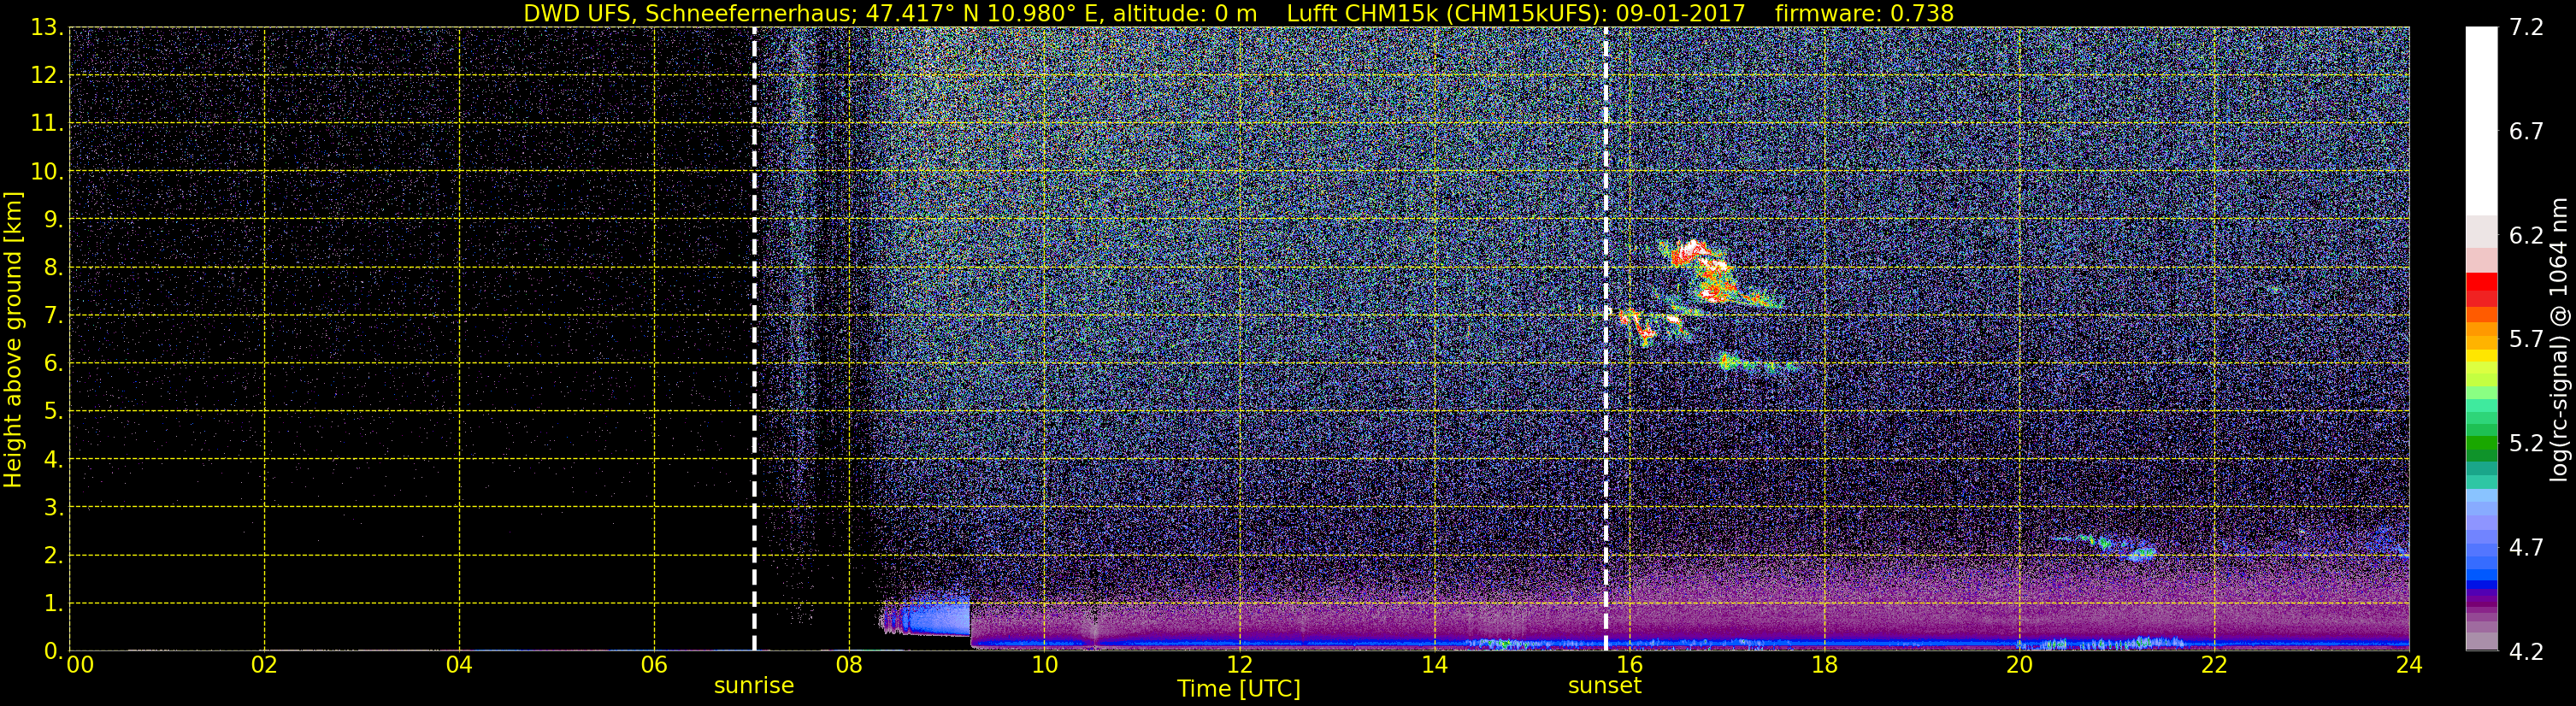The height and width of the screenshot is (706, 2576).
Task: Click the 'sunrise' label below the time axis
Action: click(754, 686)
